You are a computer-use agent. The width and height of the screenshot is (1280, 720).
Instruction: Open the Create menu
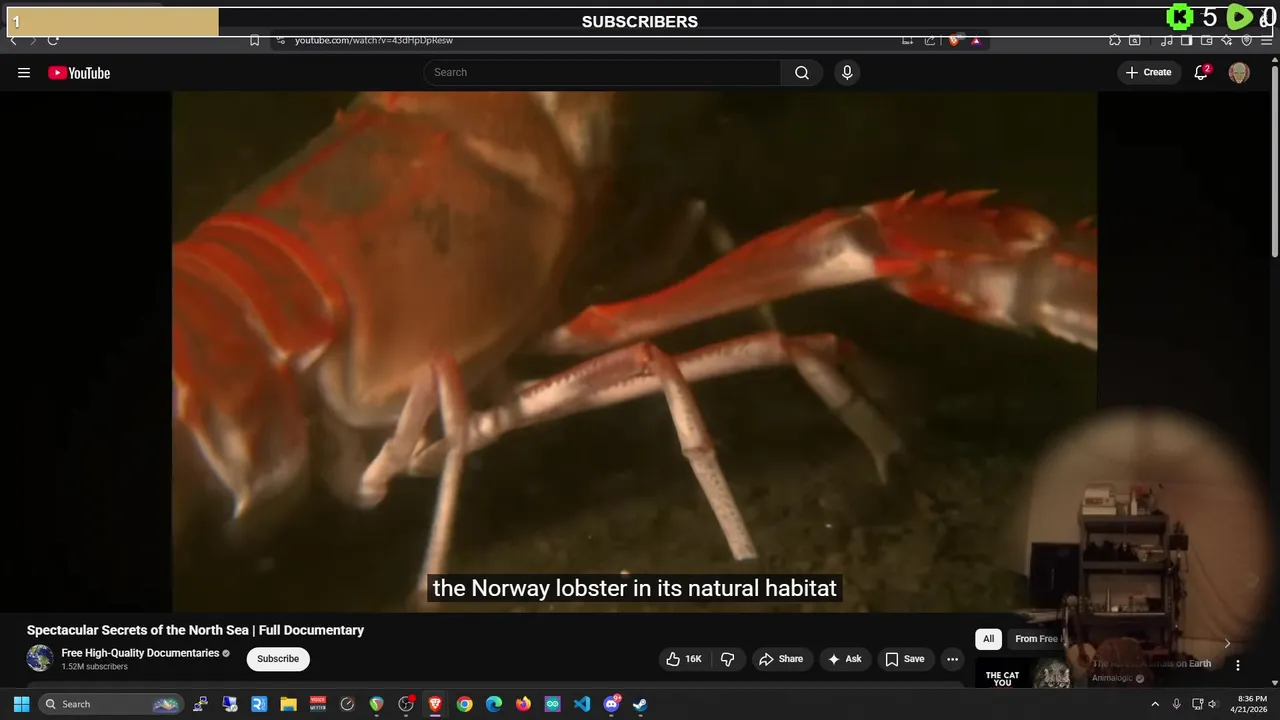click(x=1149, y=72)
